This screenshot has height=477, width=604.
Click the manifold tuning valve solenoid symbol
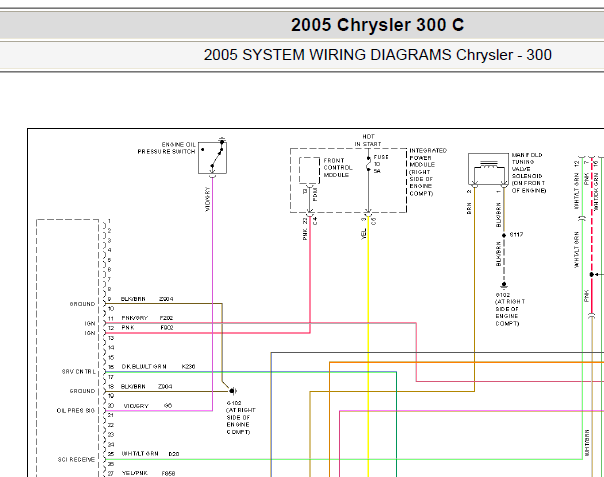pos(488,169)
